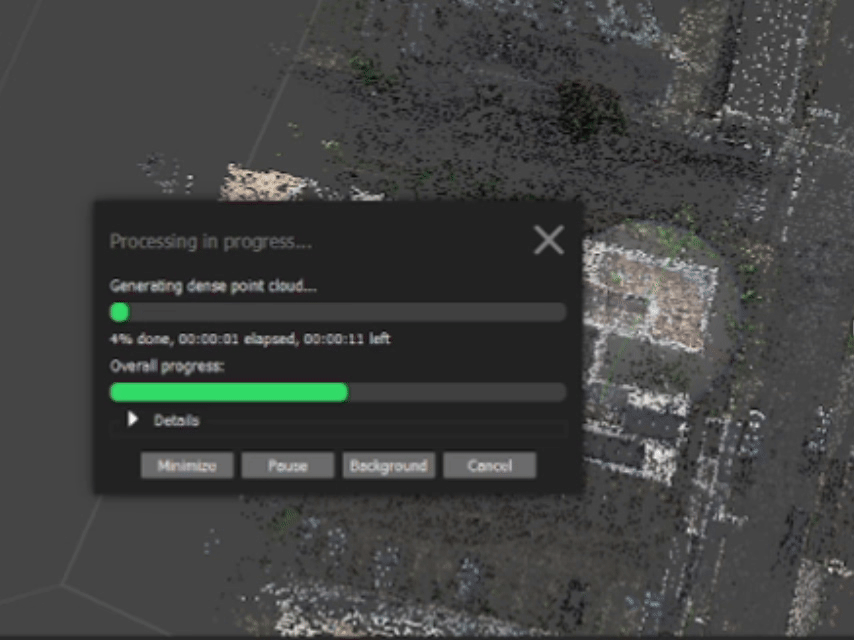Image resolution: width=854 pixels, height=640 pixels.
Task: Click the green filled part of Overall progress bar
Action: (x=228, y=392)
